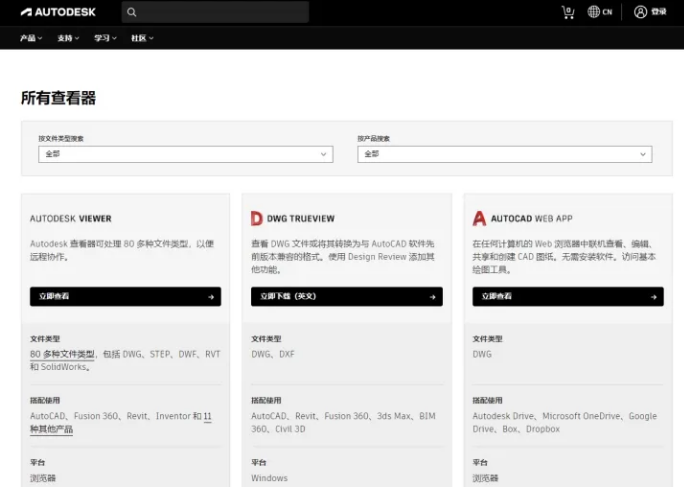The image size is (684, 487).
Task: Click arrow on 立即下载 (英文) button
Action: [432, 297]
